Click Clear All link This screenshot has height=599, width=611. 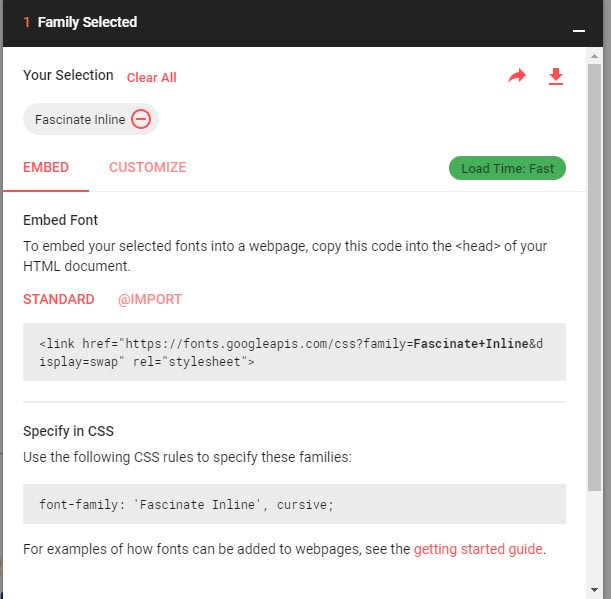[152, 78]
